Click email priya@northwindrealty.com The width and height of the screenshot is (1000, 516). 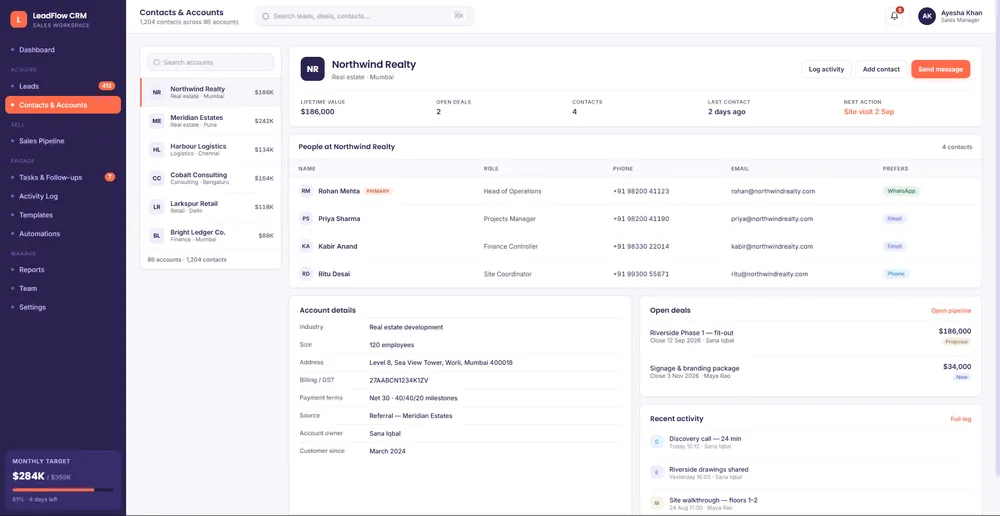[x=772, y=219]
